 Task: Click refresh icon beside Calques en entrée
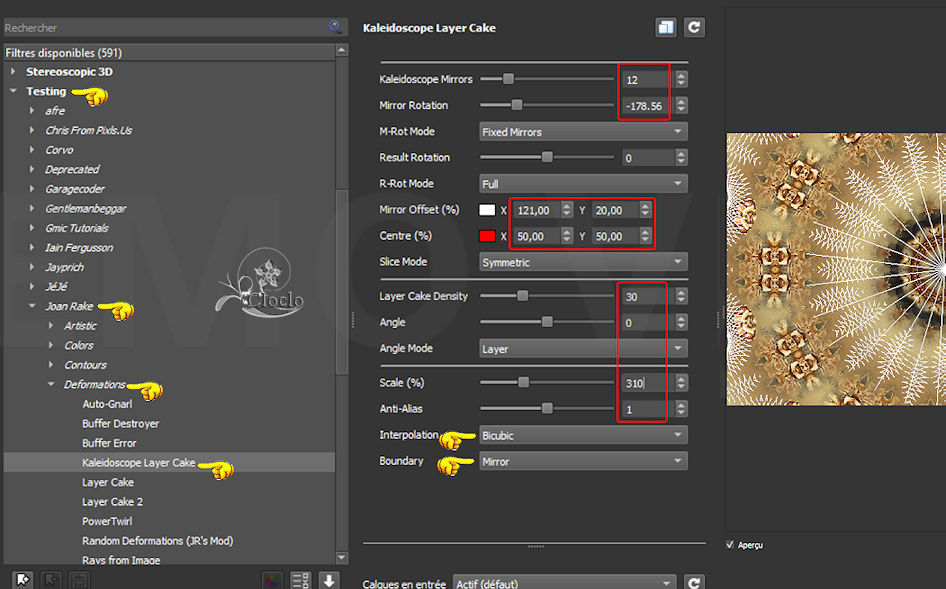coord(694,582)
